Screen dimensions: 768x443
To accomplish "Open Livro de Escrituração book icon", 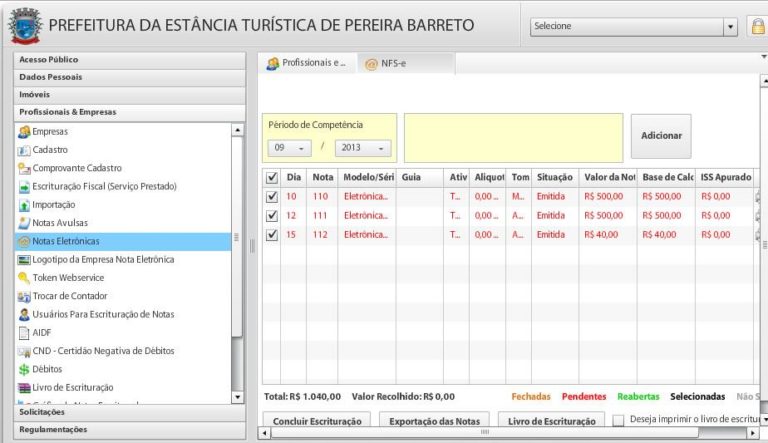I will tap(24, 387).
